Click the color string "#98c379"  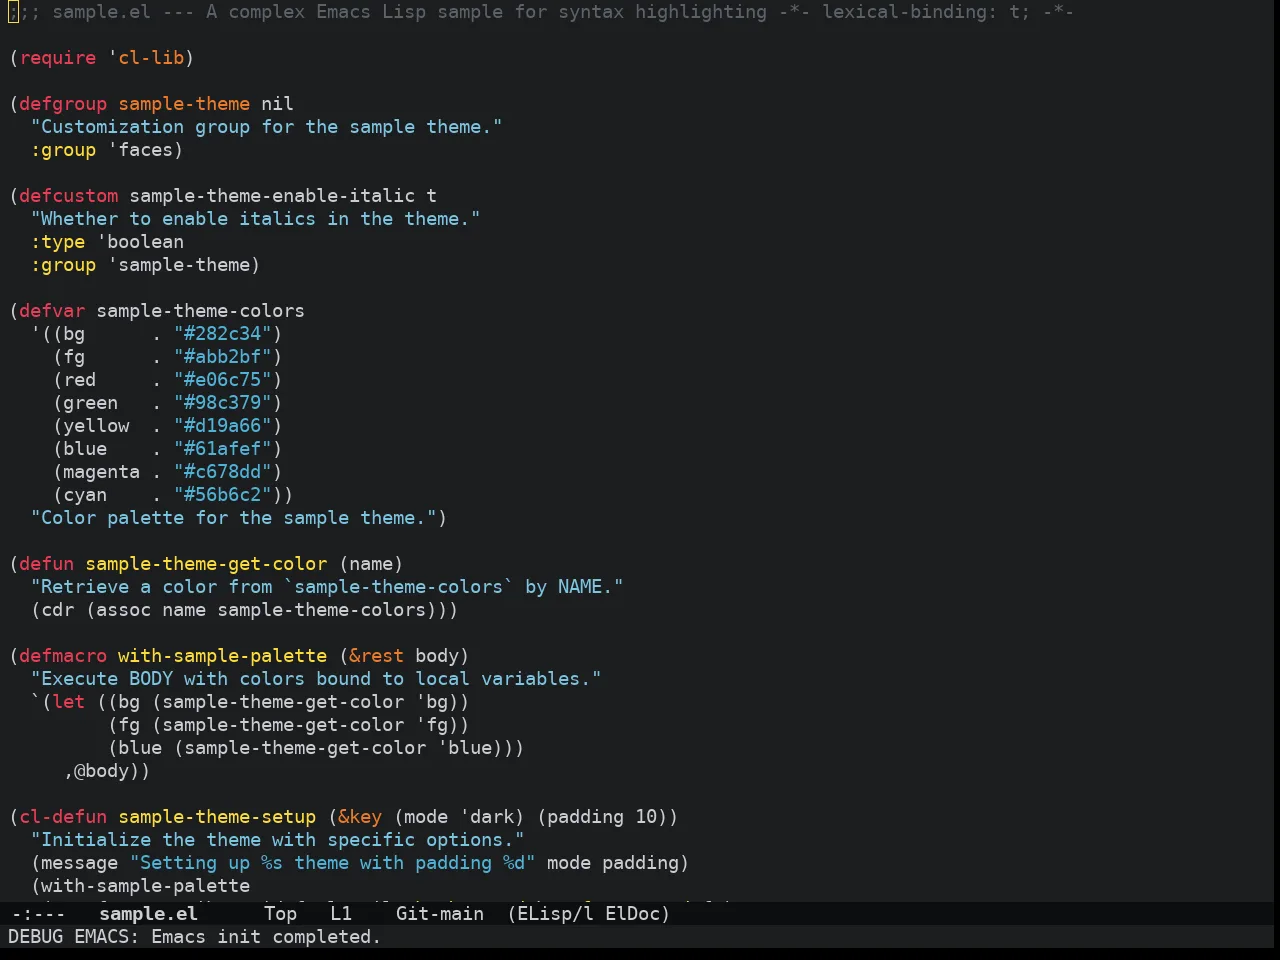point(223,403)
